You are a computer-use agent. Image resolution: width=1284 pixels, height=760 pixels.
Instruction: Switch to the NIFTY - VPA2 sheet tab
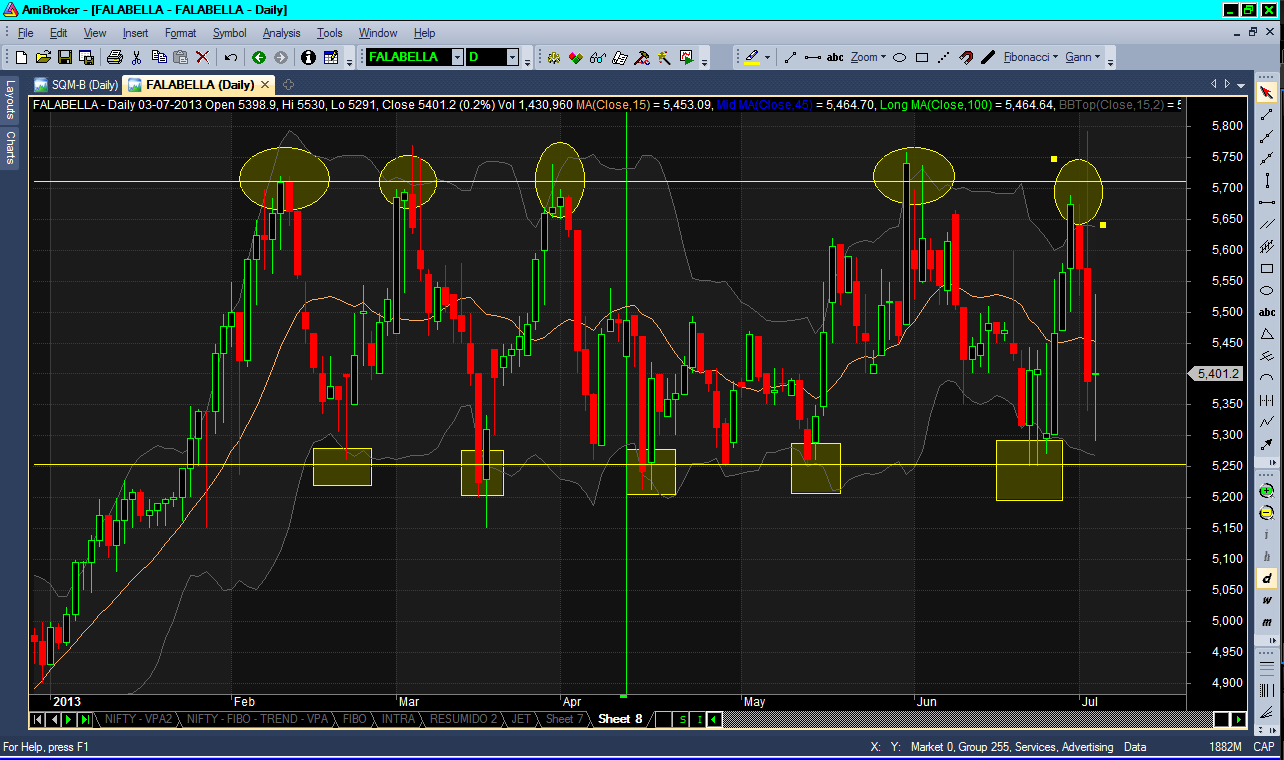click(139, 719)
